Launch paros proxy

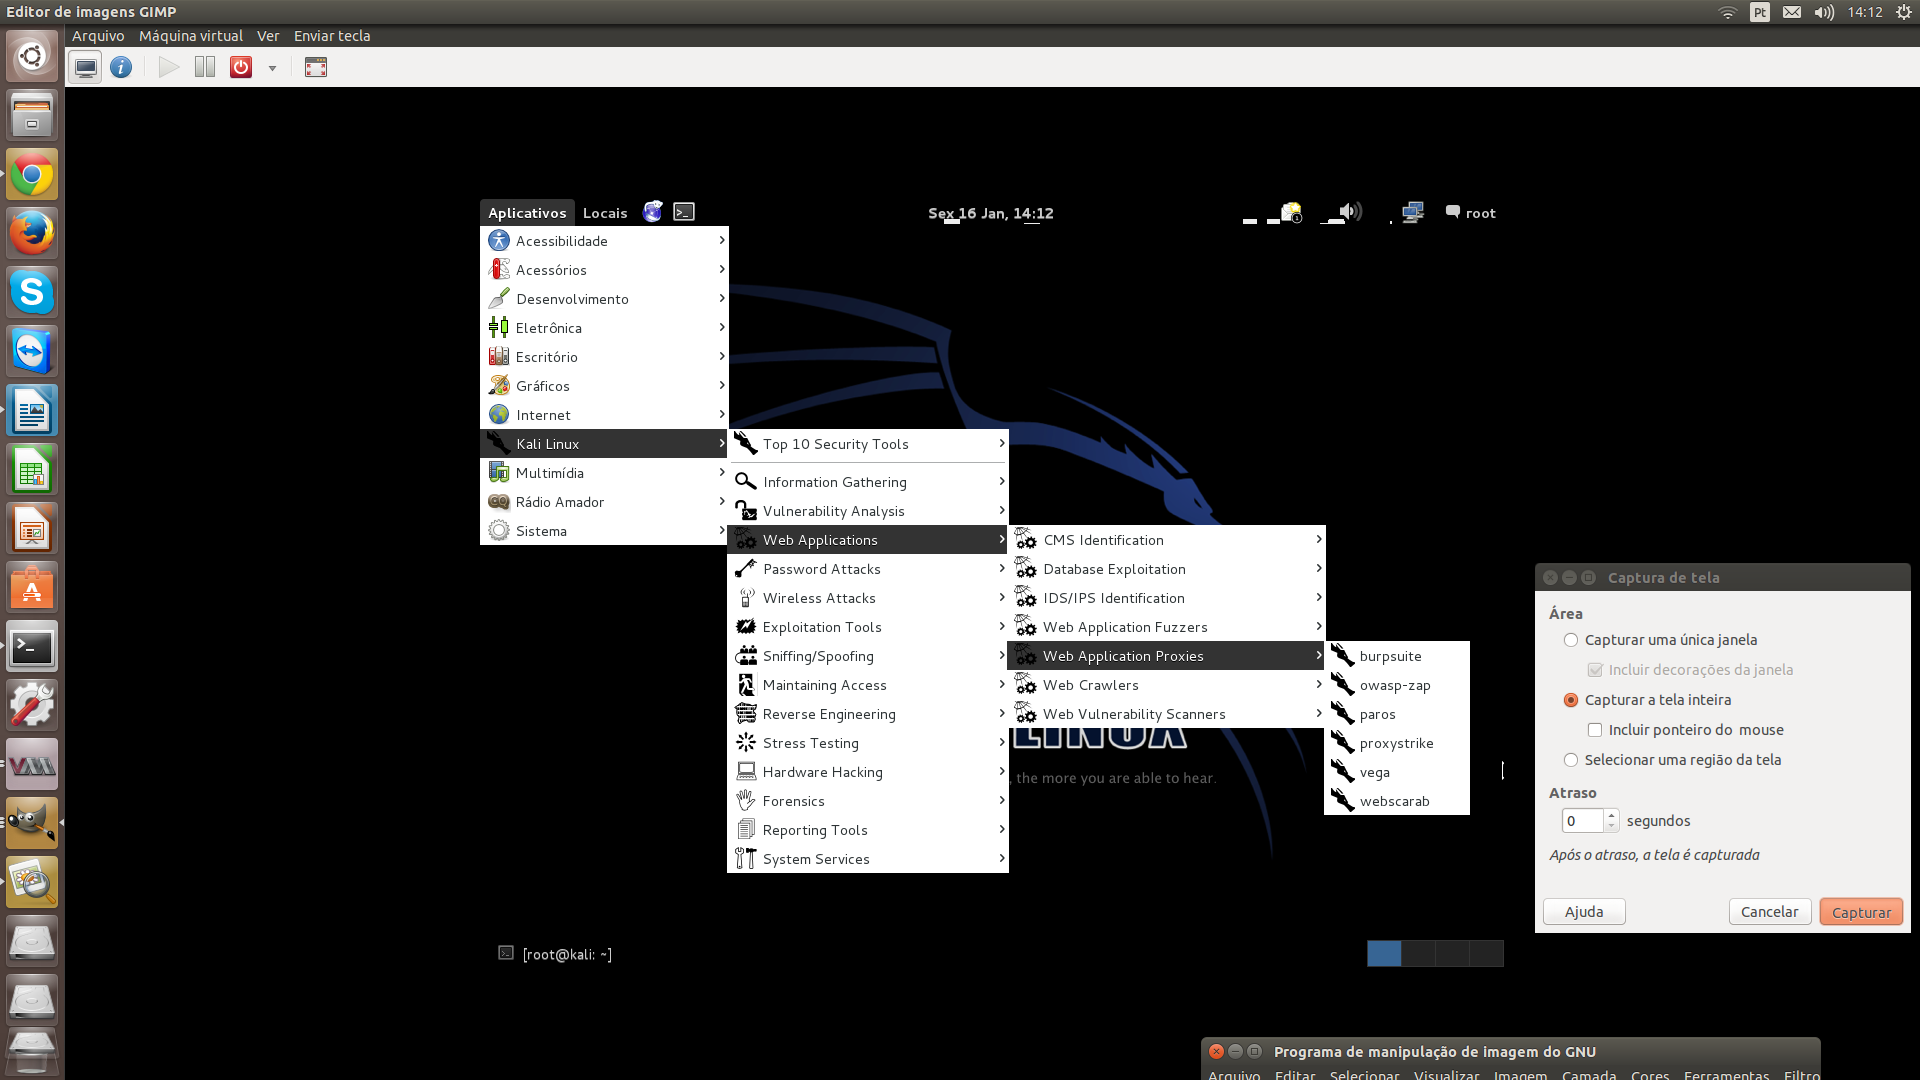tap(1397, 714)
